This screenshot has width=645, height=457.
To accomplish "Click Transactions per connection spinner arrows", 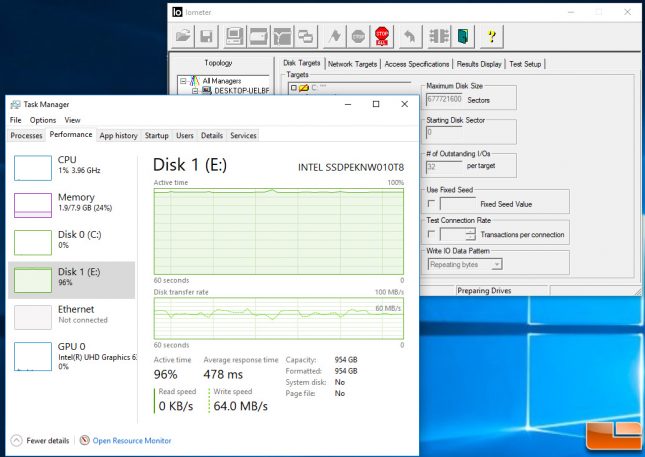I will click(x=471, y=234).
